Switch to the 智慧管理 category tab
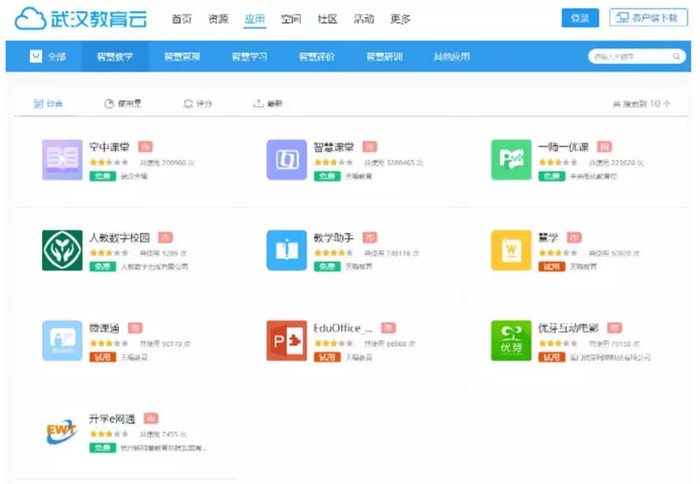700x484 pixels. tap(182, 57)
